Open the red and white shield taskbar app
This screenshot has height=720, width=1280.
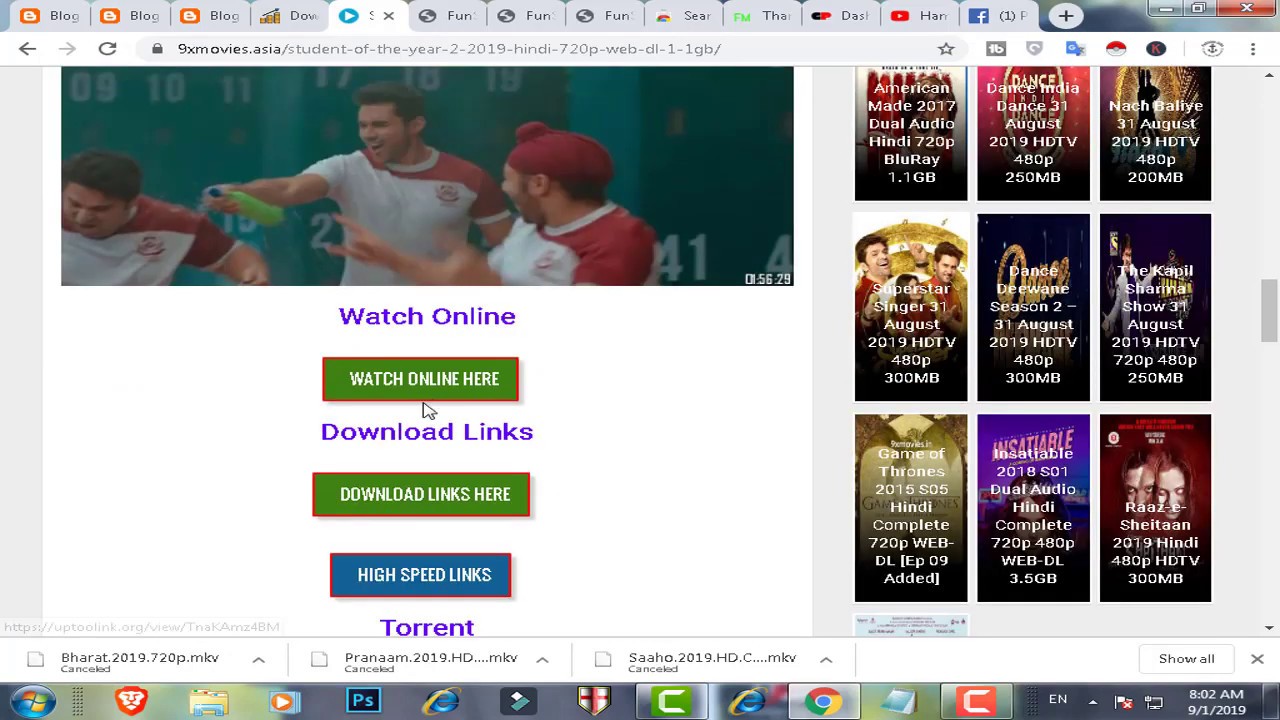click(x=595, y=701)
